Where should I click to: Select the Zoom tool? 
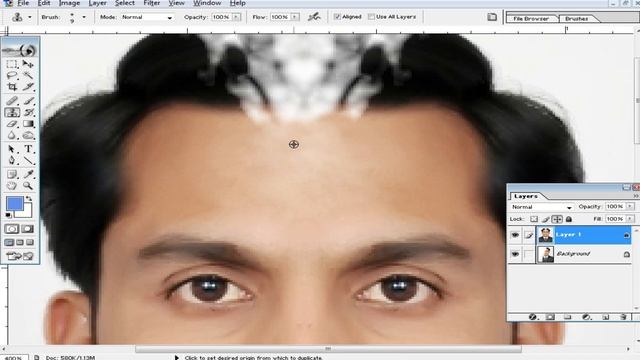[x=28, y=186]
